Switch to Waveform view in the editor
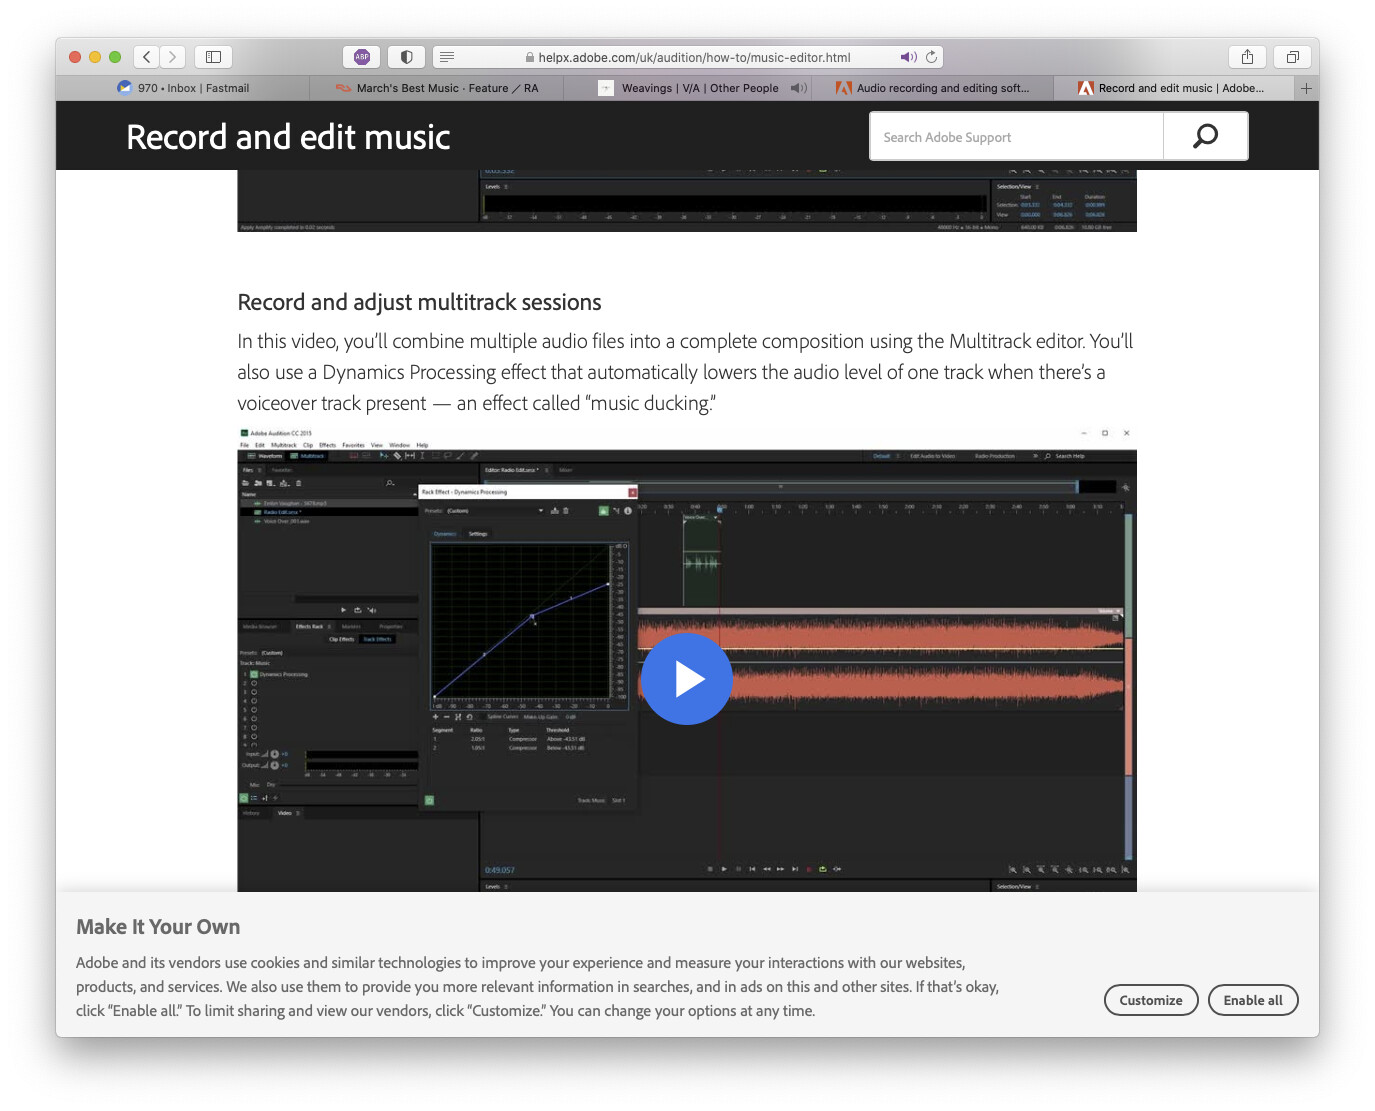The height and width of the screenshot is (1111, 1375). coord(269,456)
